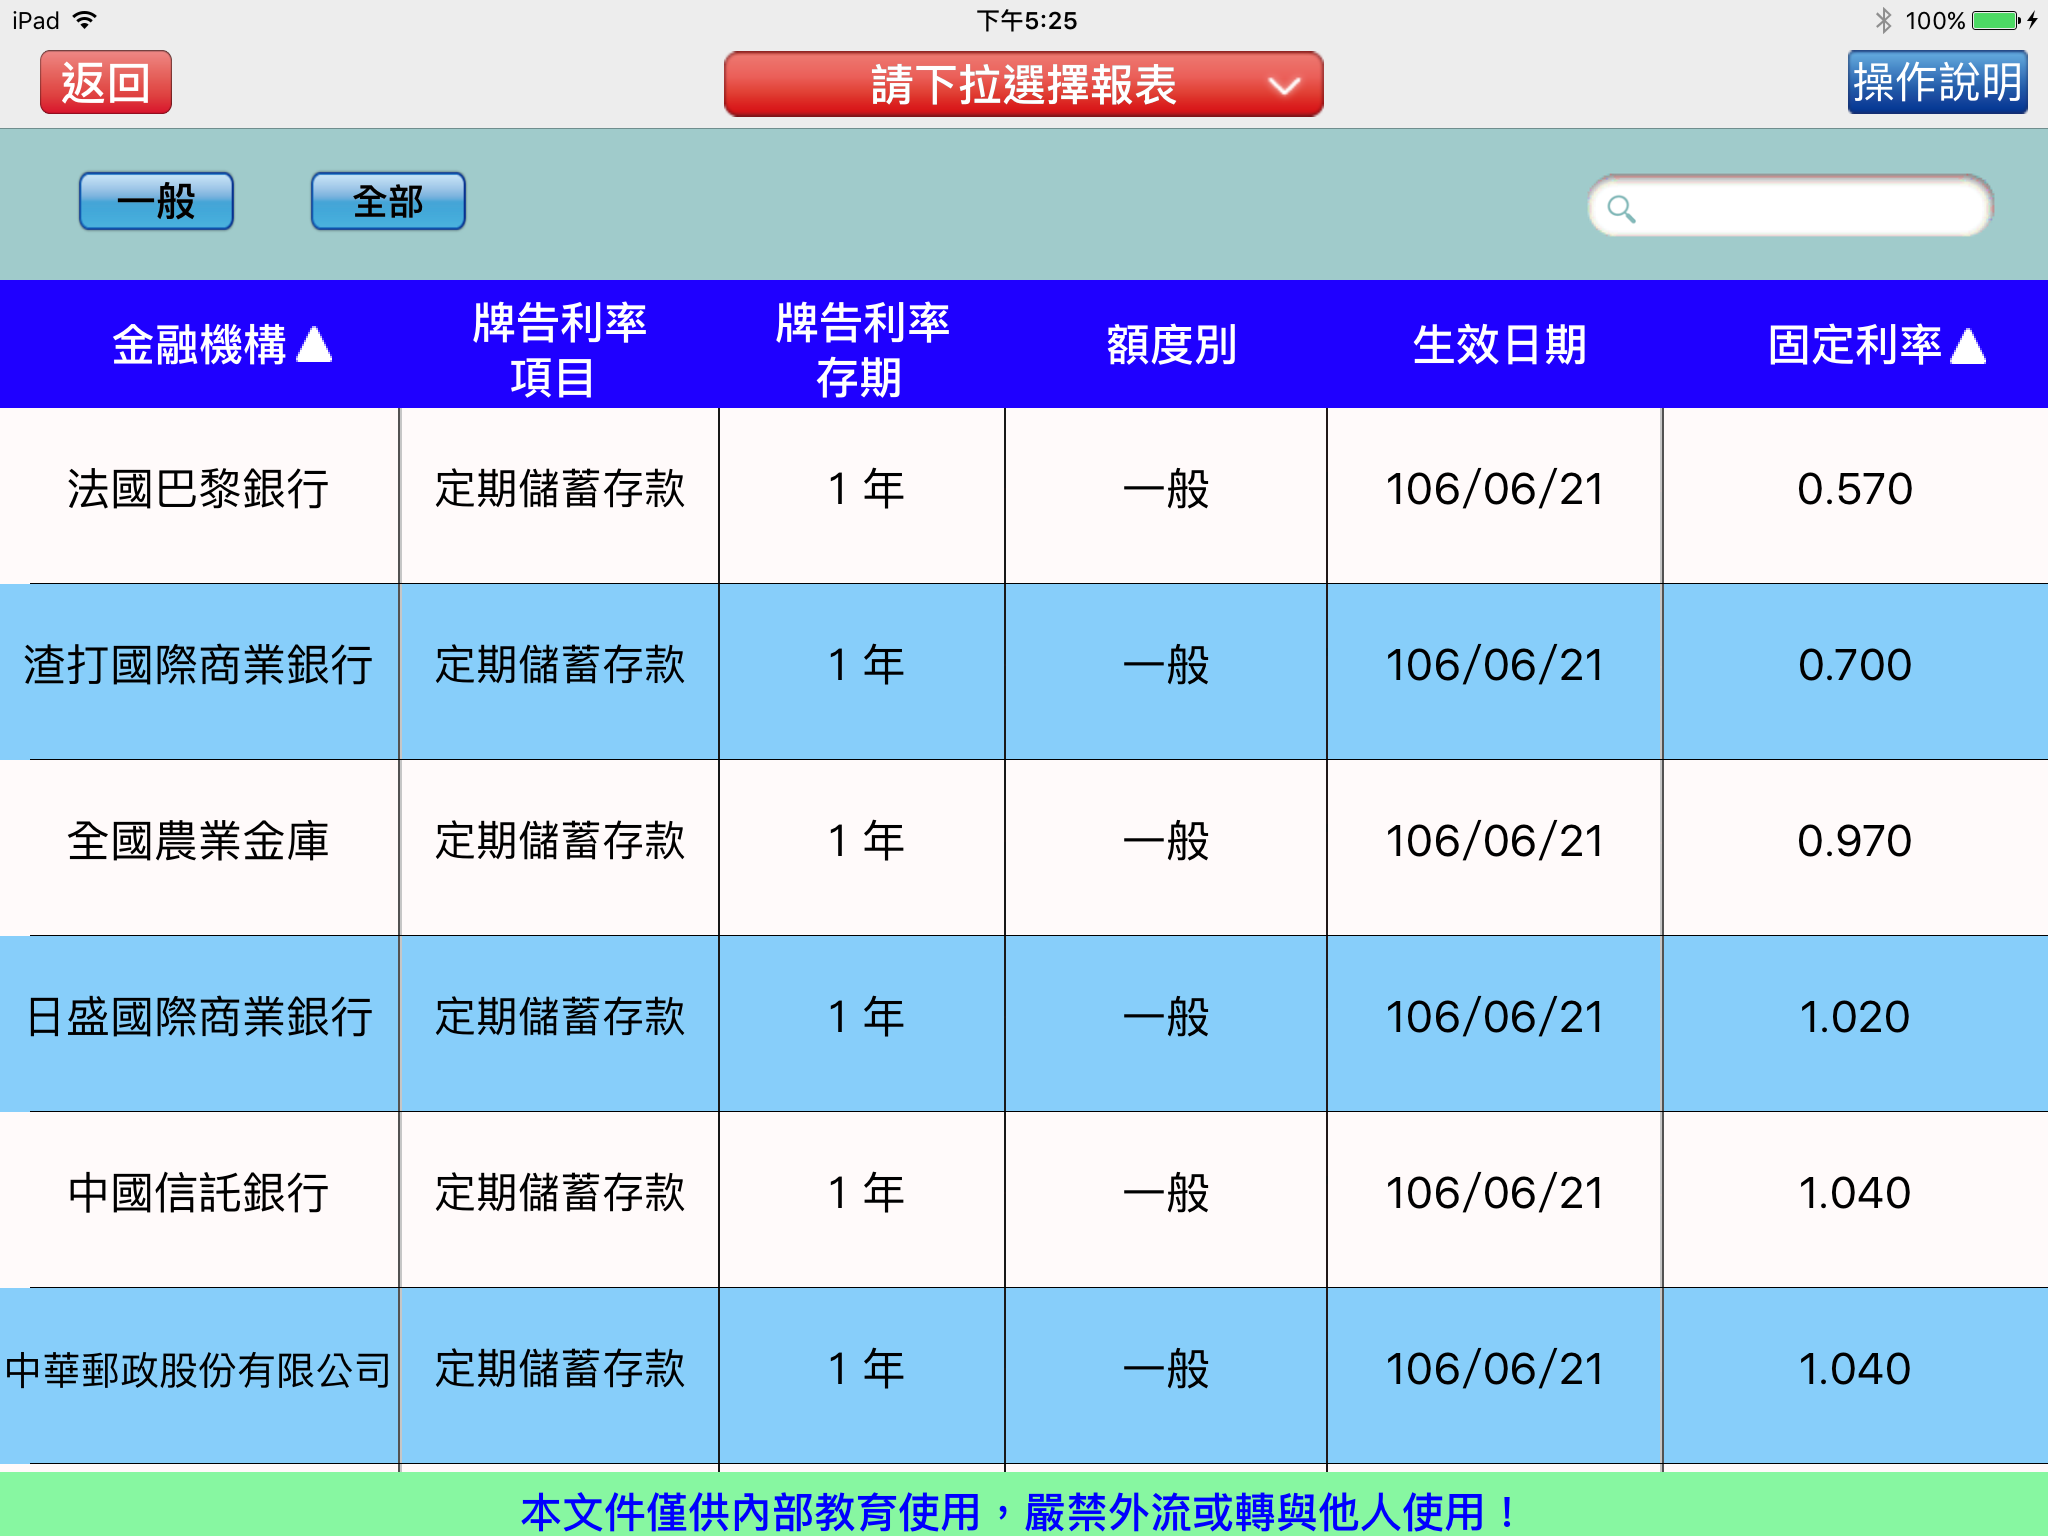Select the 法國巴黎銀行 row name
The width and height of the screenshot is (2048, 1536).
(198, 490)
